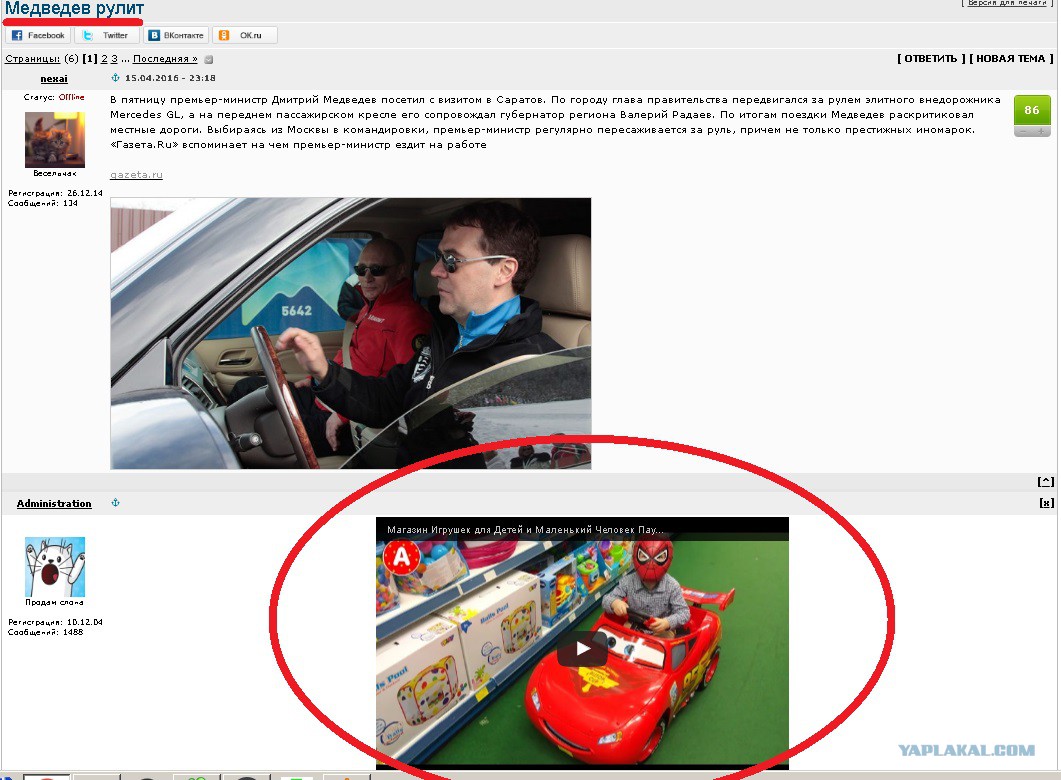Share the topic on Facebook
Viewport: 1061px width, 780px height.
pyautogui.click(x=38, y=35)
